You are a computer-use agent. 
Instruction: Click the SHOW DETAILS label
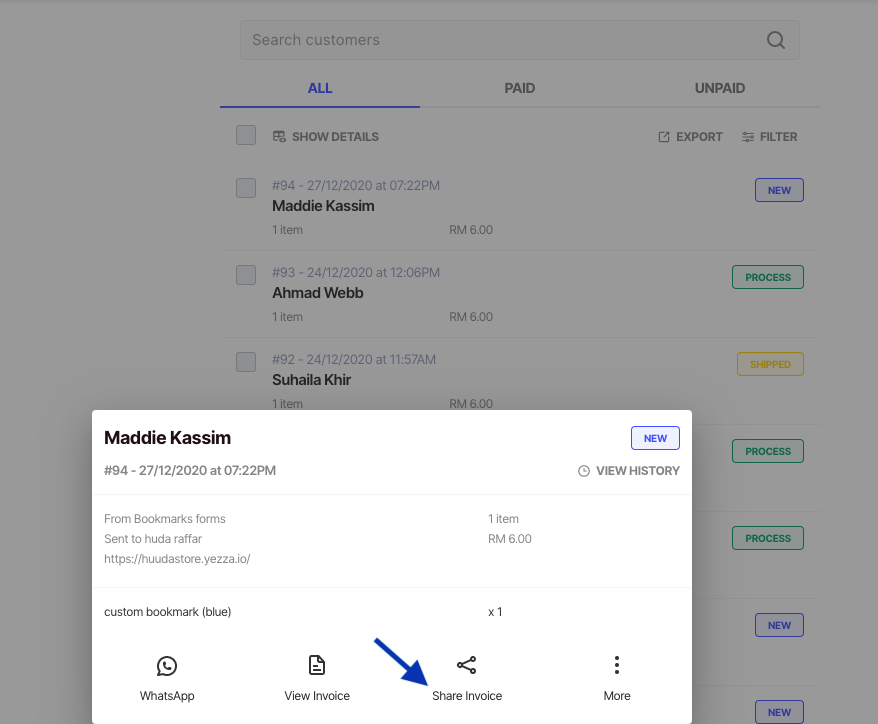335,137
